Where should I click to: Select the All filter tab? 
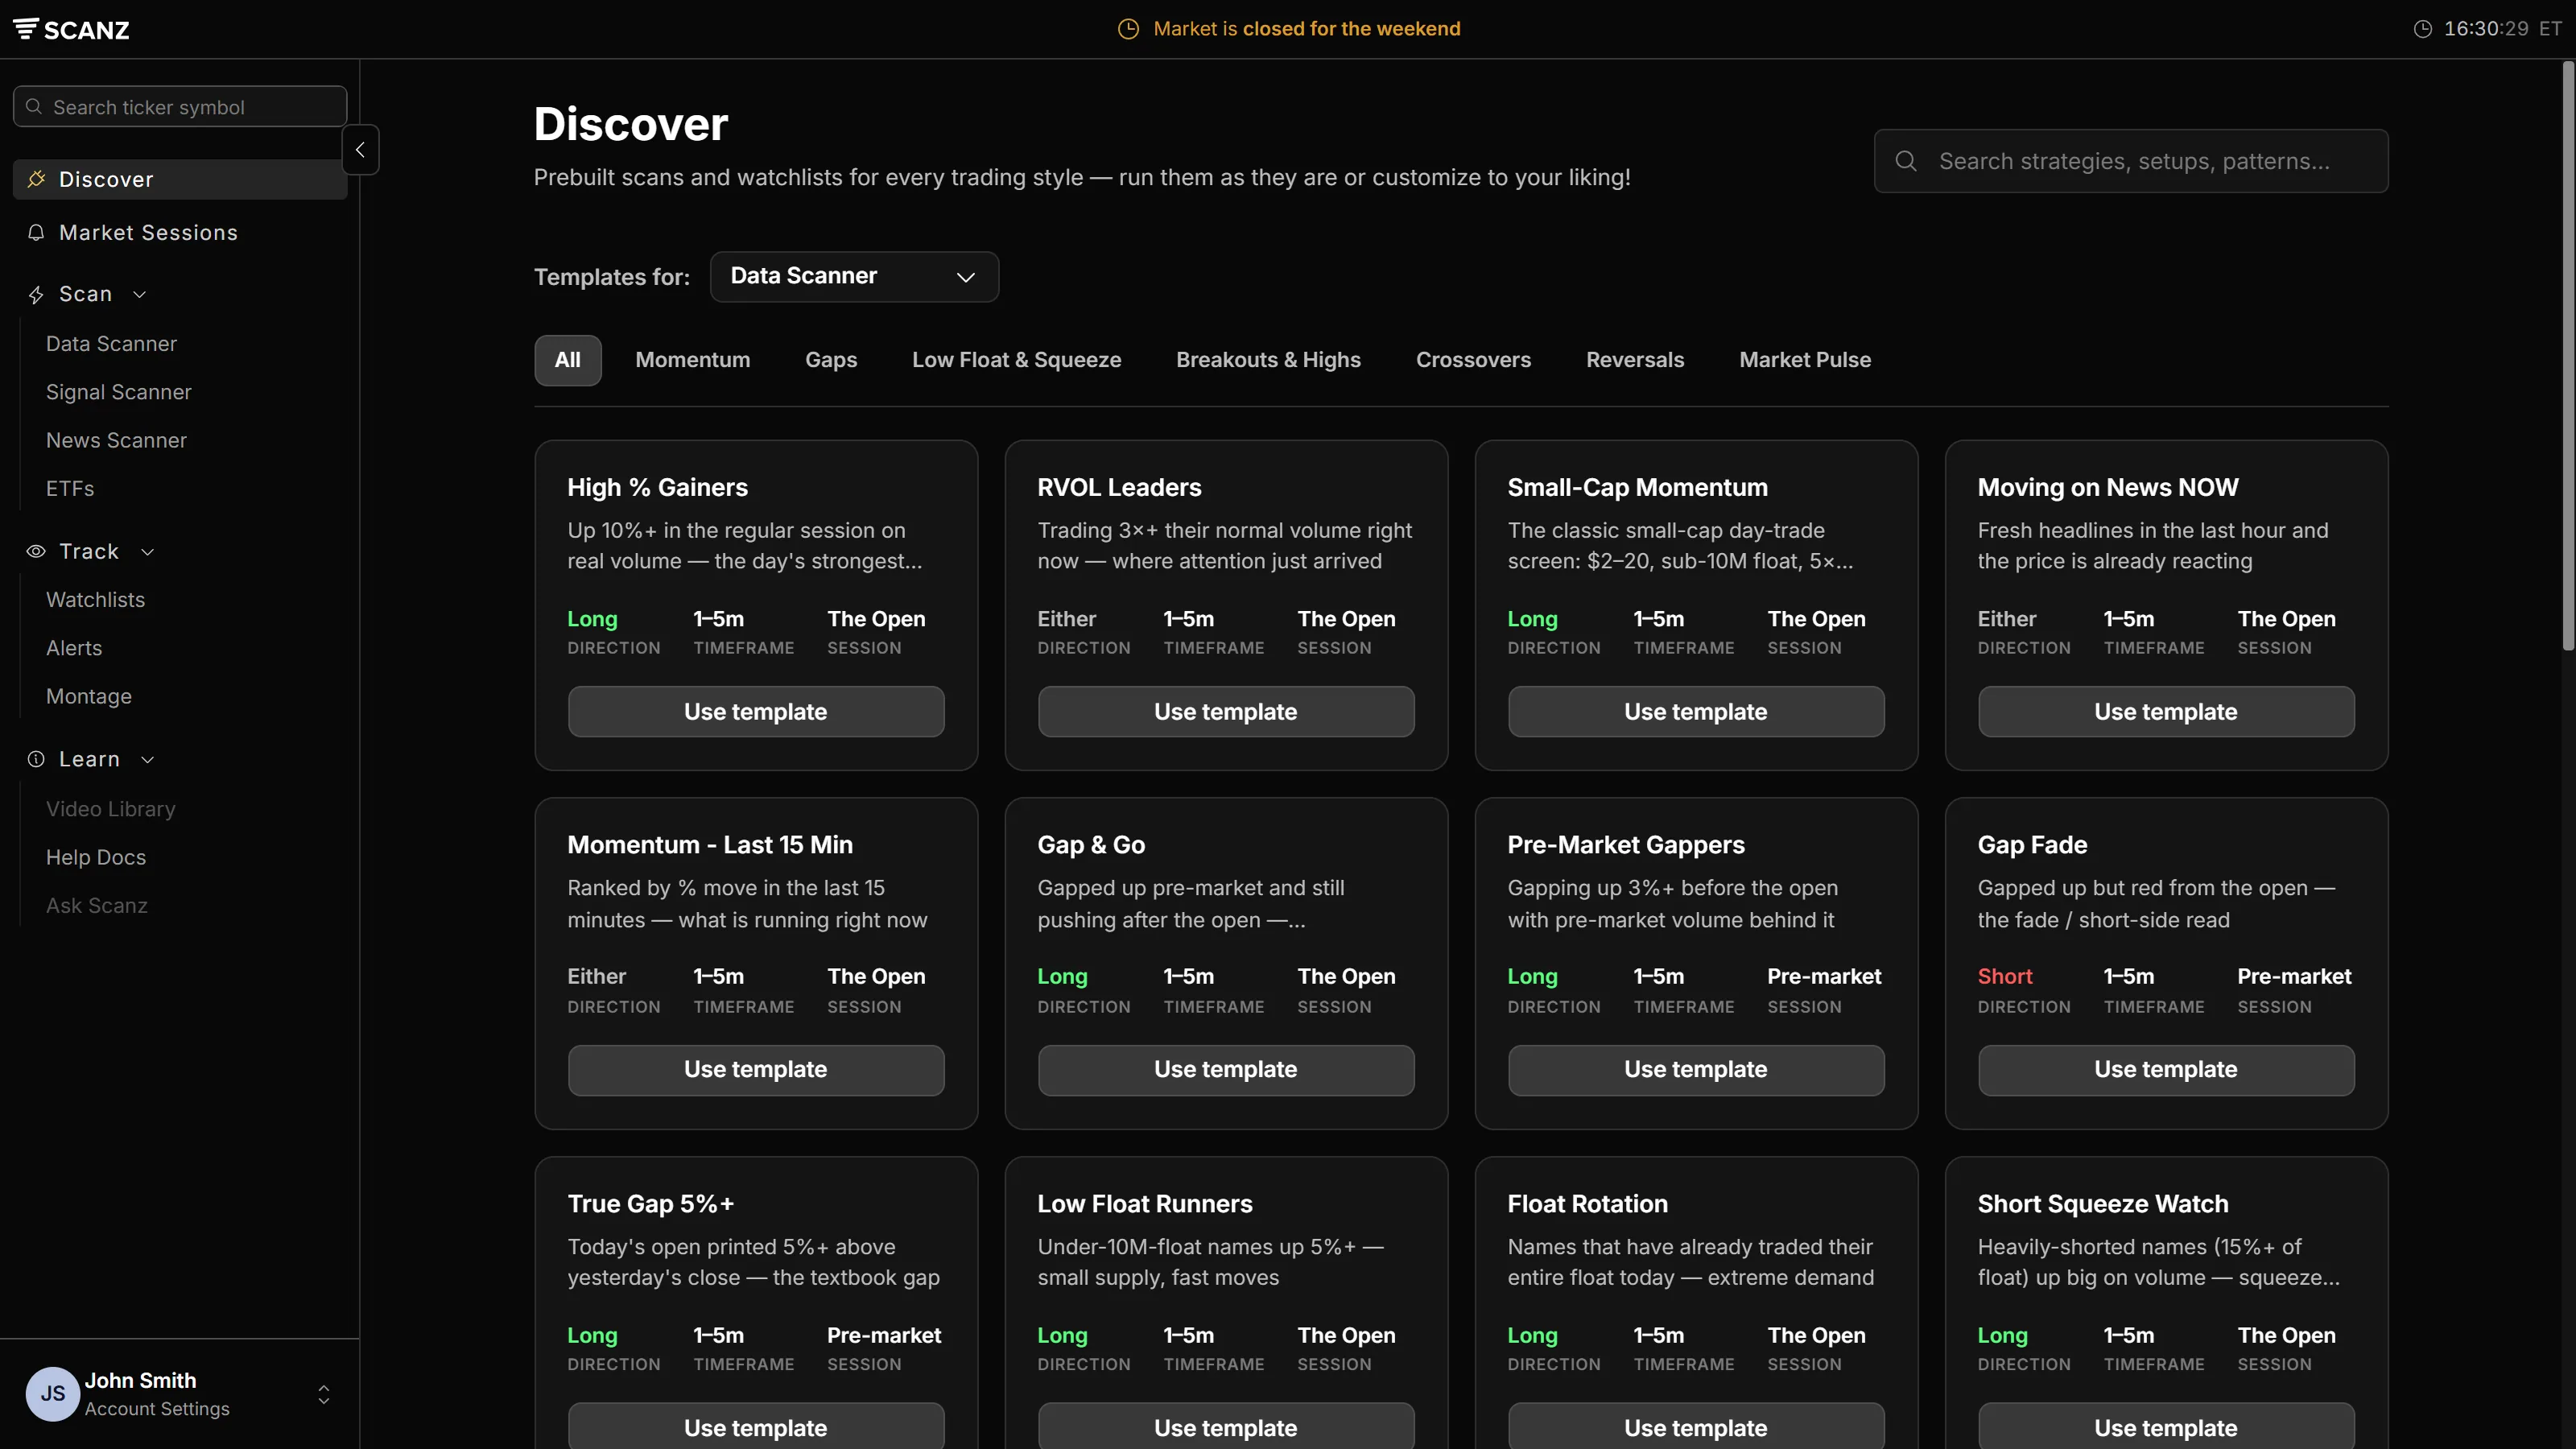coord(567,360)
